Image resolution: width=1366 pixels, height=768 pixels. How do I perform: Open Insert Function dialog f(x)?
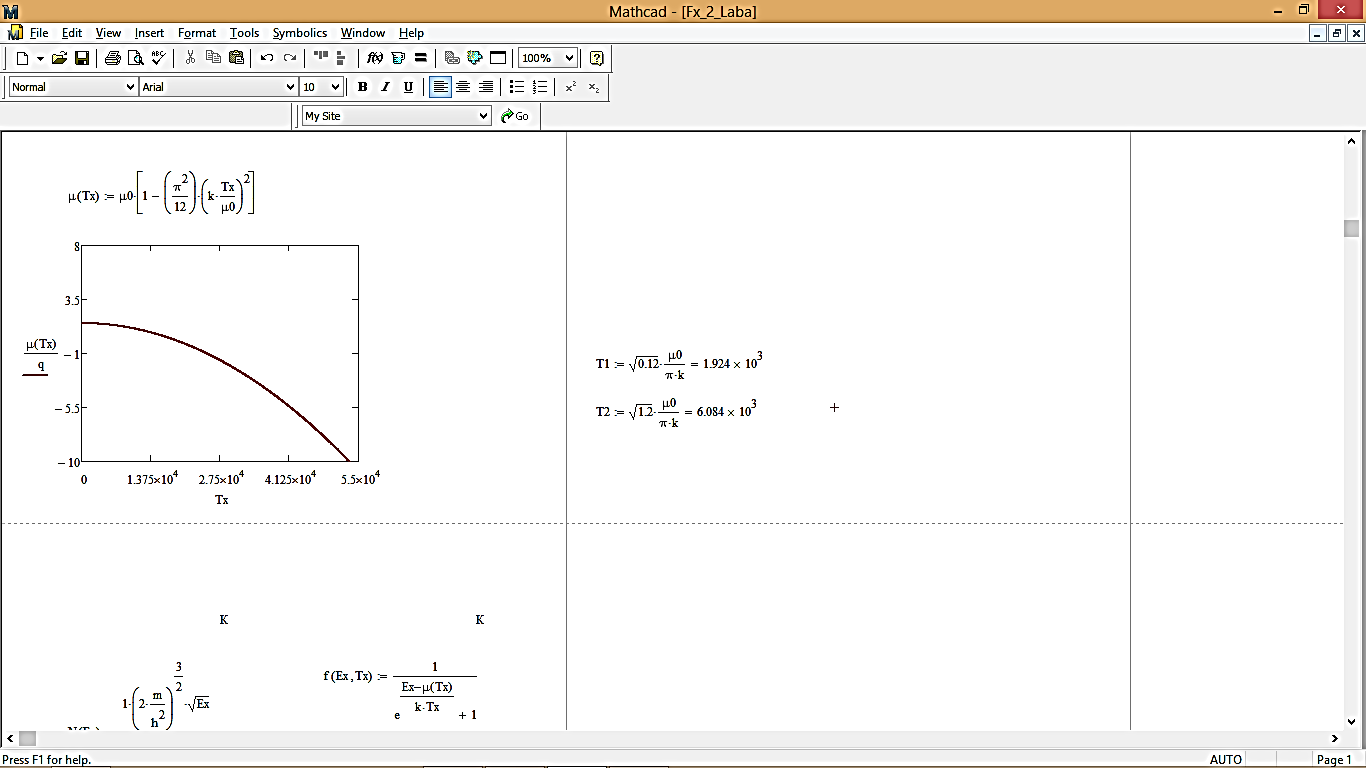coord(375,58)
